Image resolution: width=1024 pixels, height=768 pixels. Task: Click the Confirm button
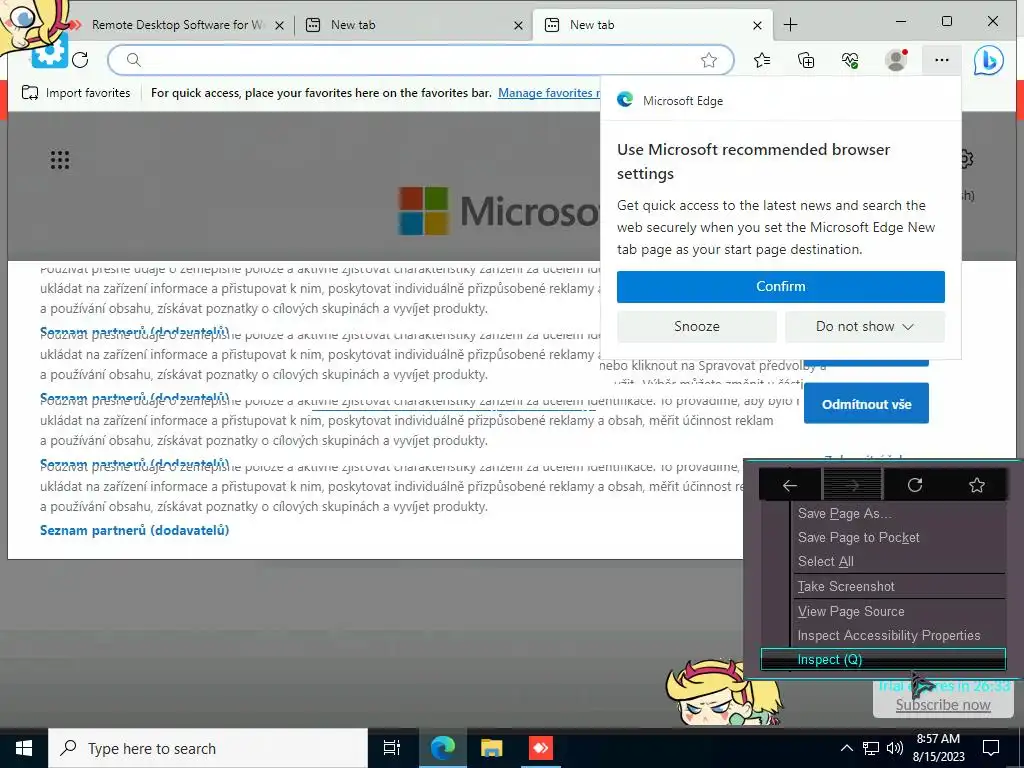(x=780, y=287)
